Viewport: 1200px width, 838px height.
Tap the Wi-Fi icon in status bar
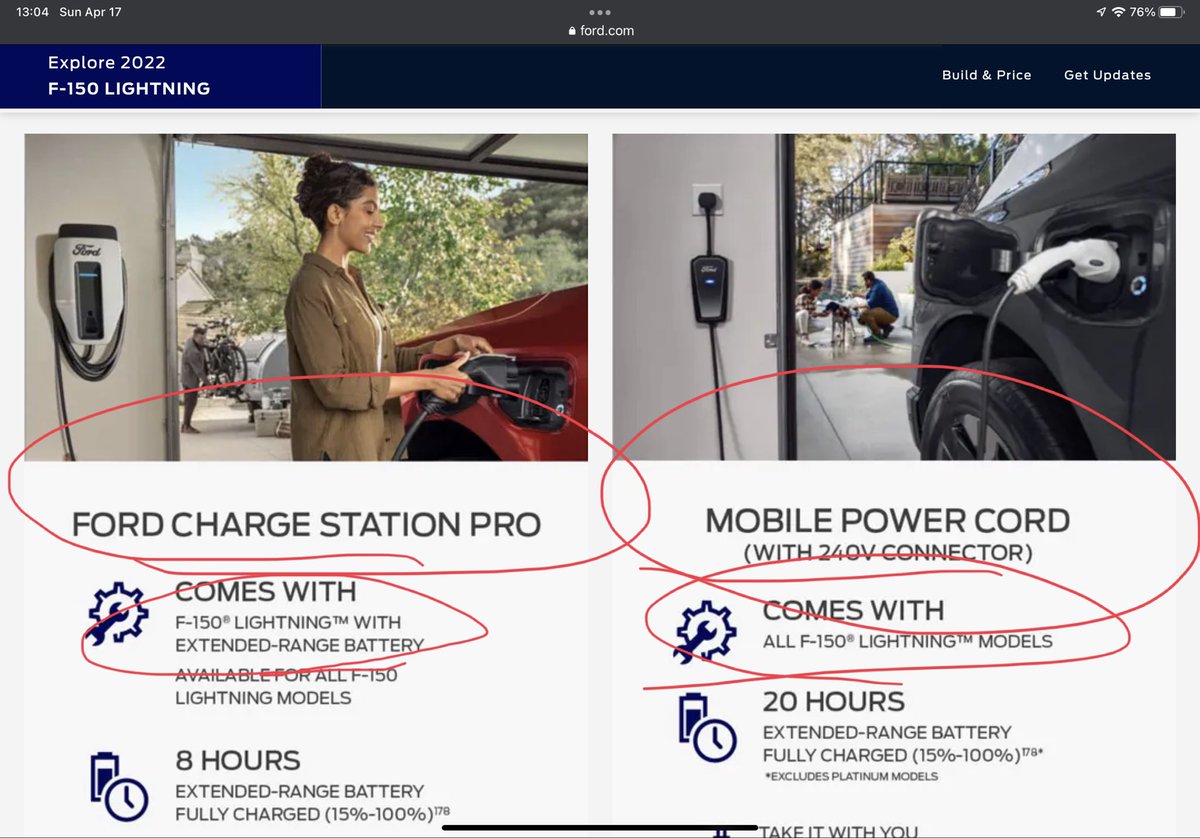(1118, 12)
